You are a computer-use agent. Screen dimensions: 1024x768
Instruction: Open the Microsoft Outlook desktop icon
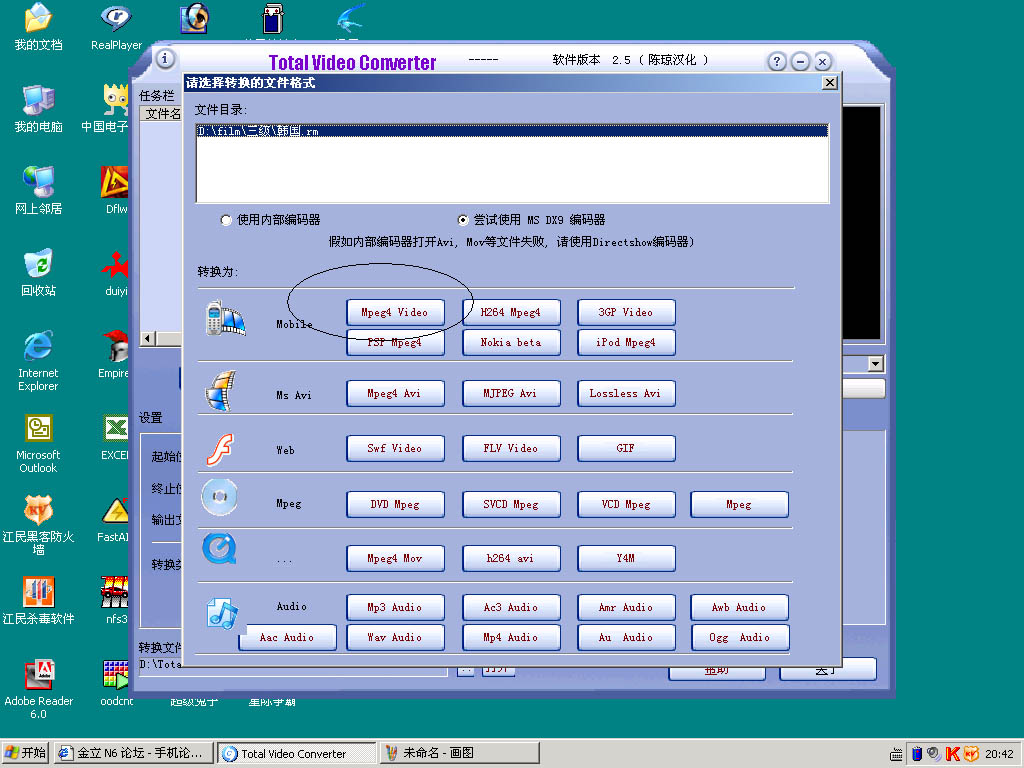click(39, 443)
